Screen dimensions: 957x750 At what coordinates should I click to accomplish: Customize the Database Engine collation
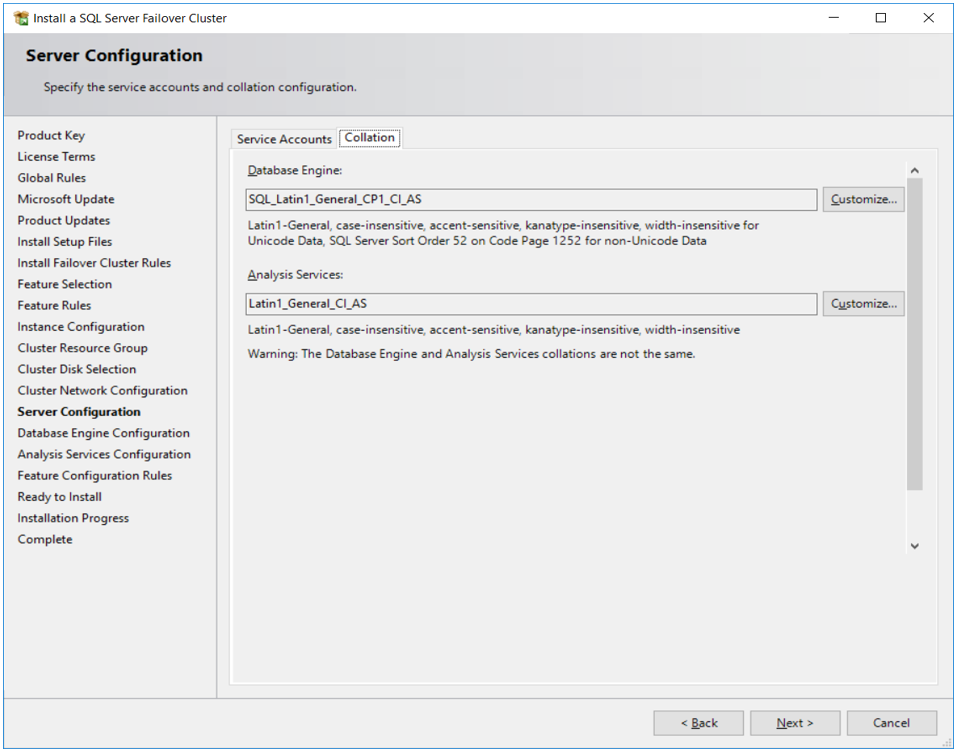[863, 200]
